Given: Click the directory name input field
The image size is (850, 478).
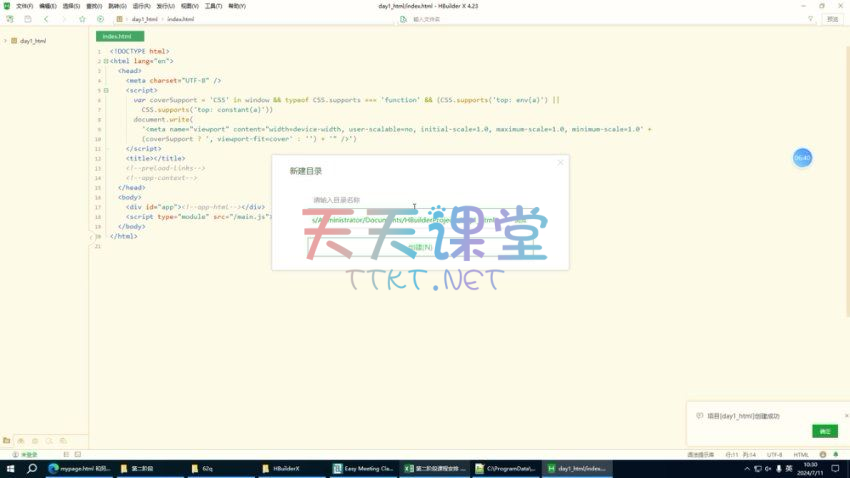Looking at the screenshot, I should [x=420, y=200].
